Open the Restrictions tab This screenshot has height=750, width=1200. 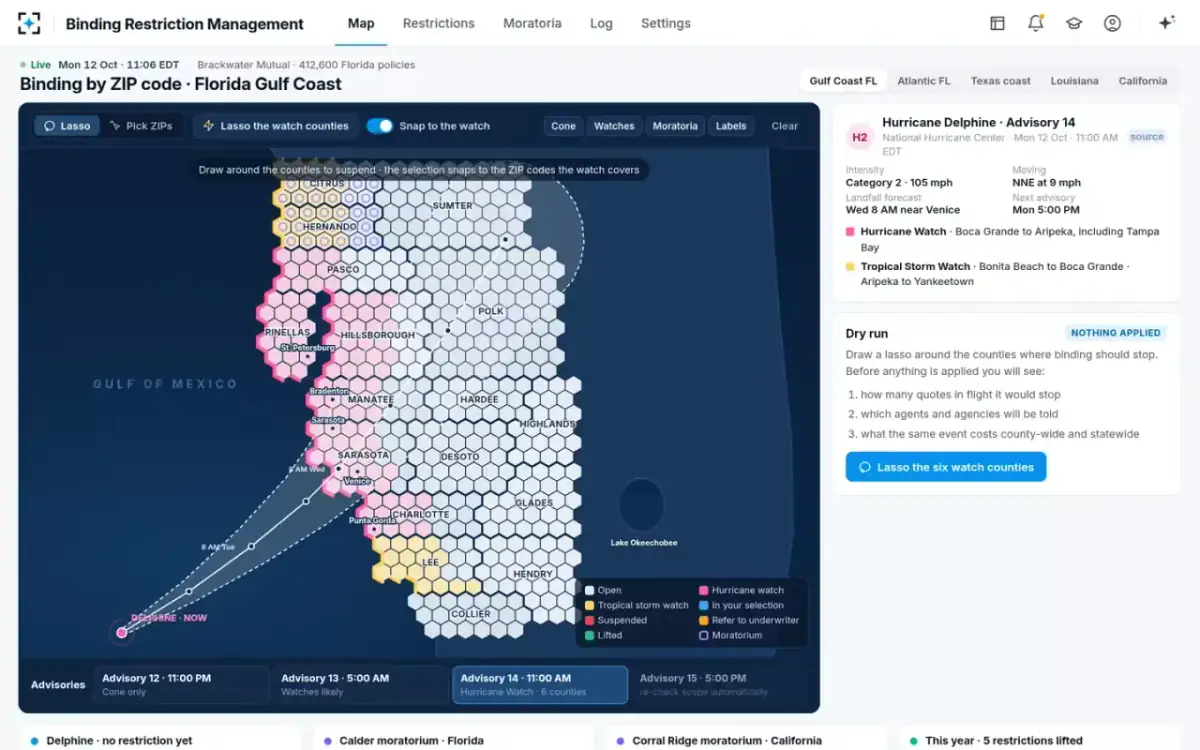tap(439, 23)
